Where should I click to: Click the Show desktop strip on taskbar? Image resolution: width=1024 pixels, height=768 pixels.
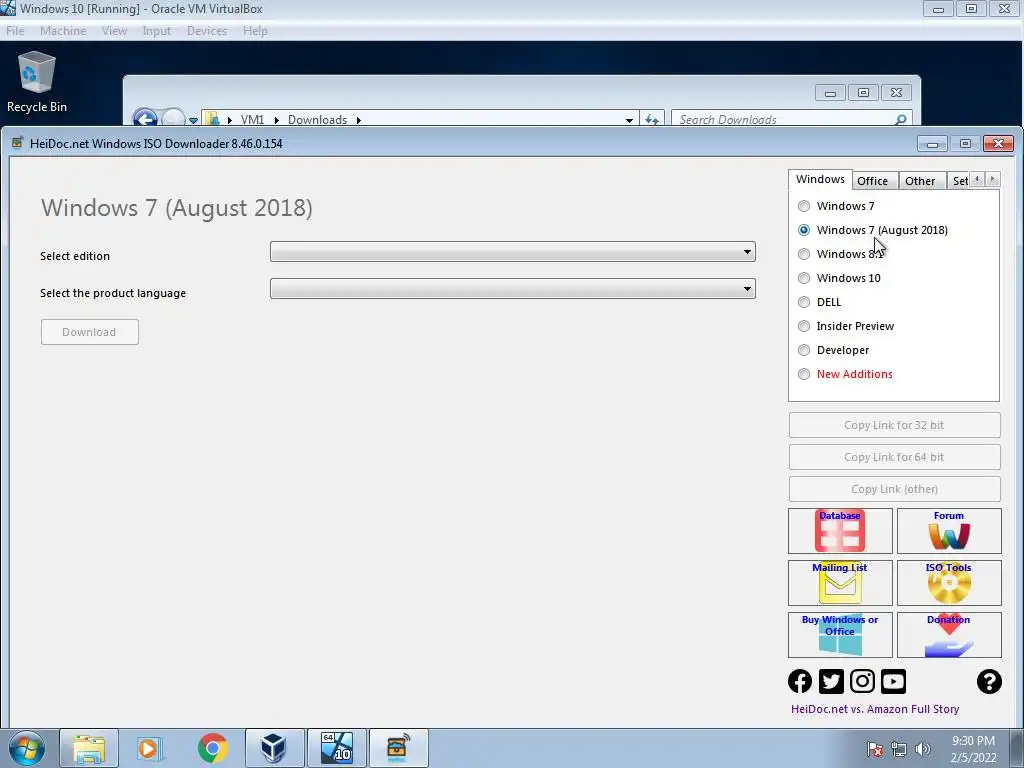pos(1017,748)
